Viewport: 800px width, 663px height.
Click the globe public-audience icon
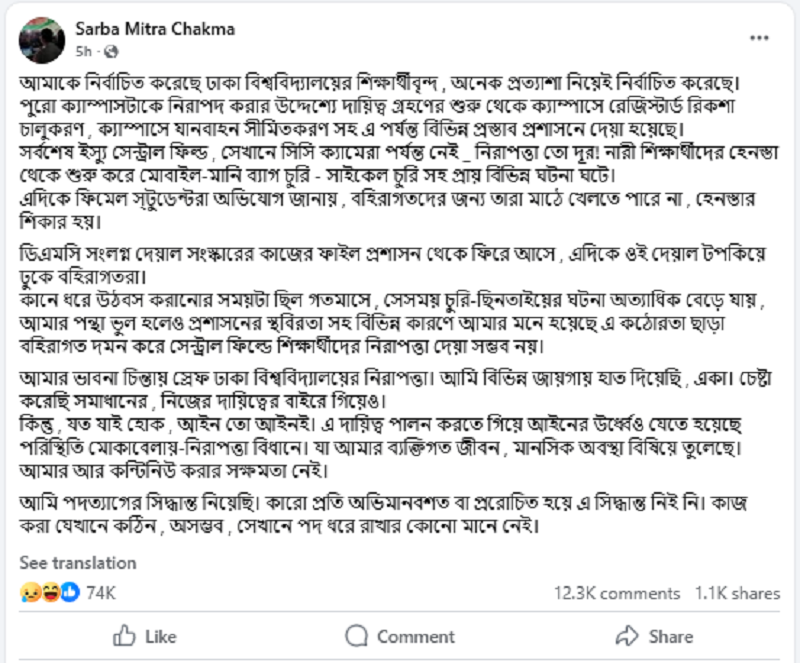coord(111,52)
